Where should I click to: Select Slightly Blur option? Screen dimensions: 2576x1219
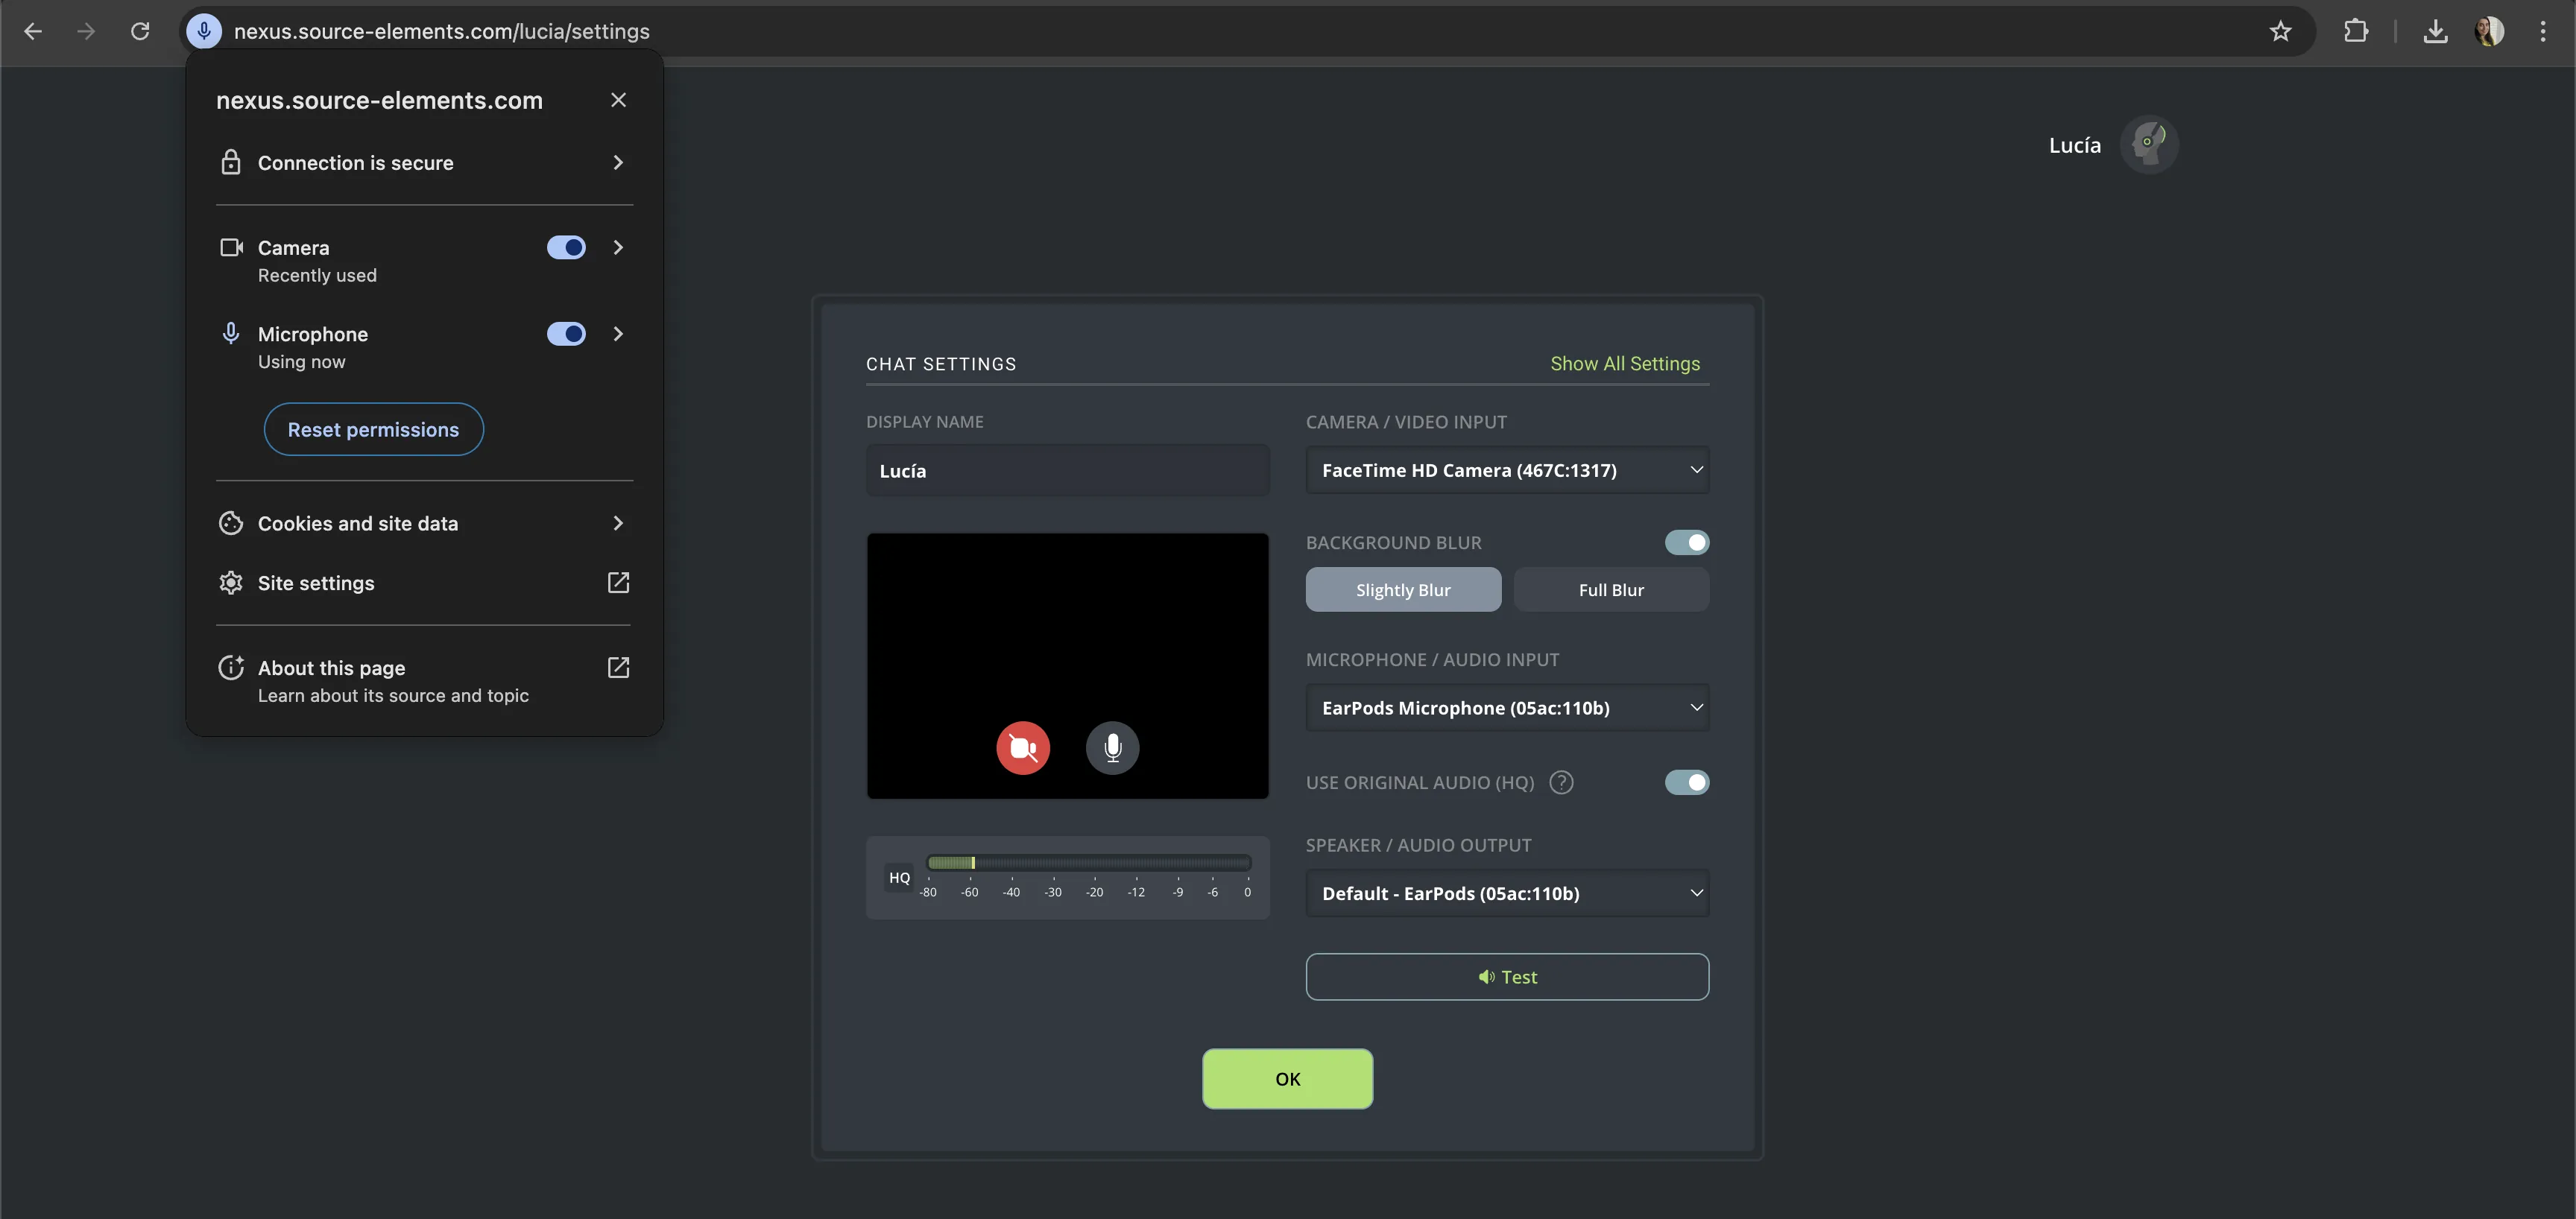pos(1403,590)
